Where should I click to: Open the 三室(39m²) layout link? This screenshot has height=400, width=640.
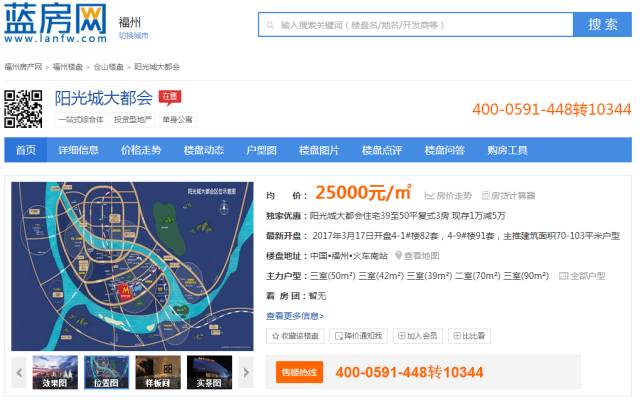pos(429,276)
